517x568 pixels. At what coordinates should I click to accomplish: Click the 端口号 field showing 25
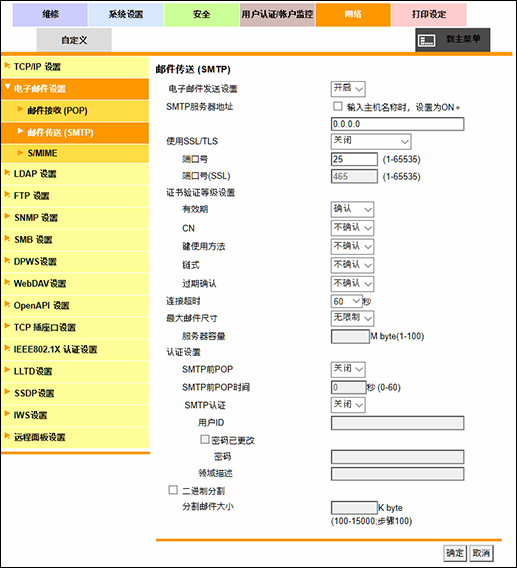point(354,159)
